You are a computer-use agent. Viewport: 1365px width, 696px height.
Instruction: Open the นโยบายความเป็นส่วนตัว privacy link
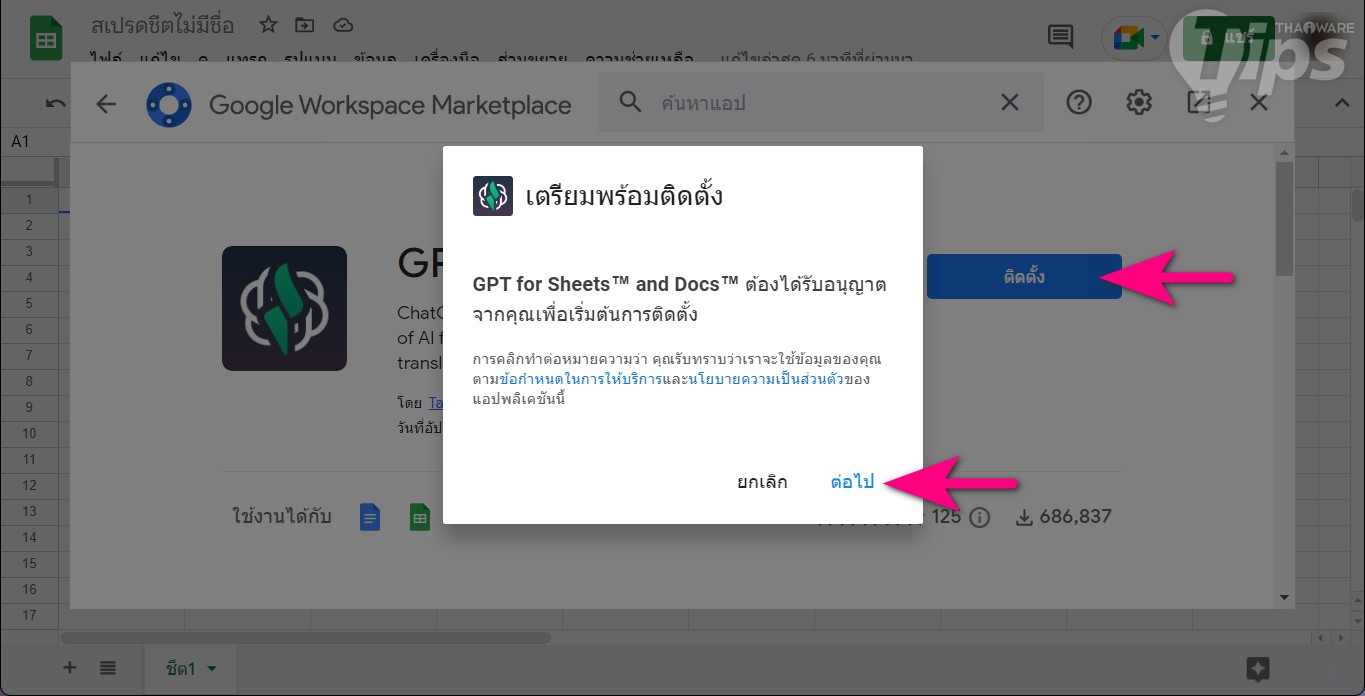(764, 379)
